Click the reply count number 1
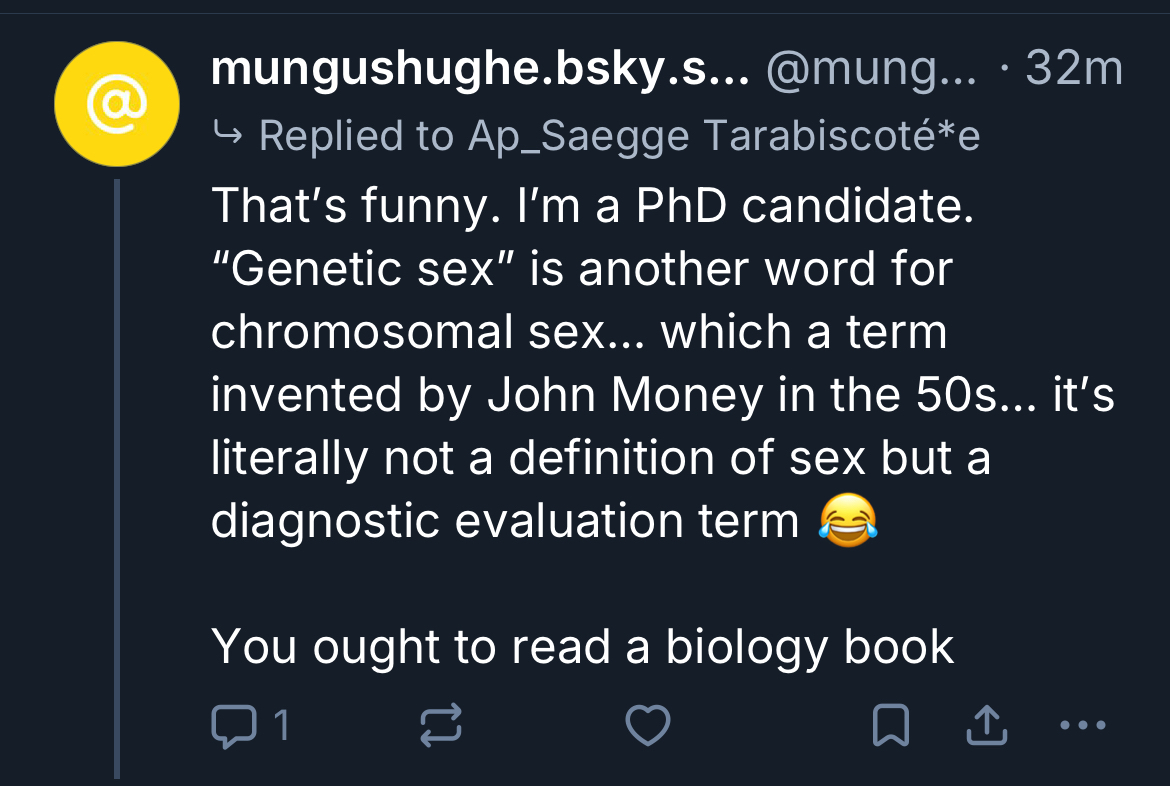The height and width of the screenshot is (786, 1170). coord(282,726)
